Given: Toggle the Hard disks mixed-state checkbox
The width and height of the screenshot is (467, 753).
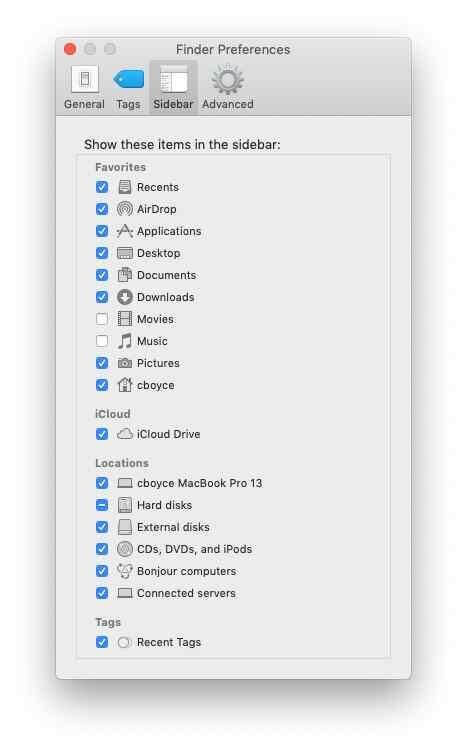Looking at the screenshot, I should (x=102, y=505).
